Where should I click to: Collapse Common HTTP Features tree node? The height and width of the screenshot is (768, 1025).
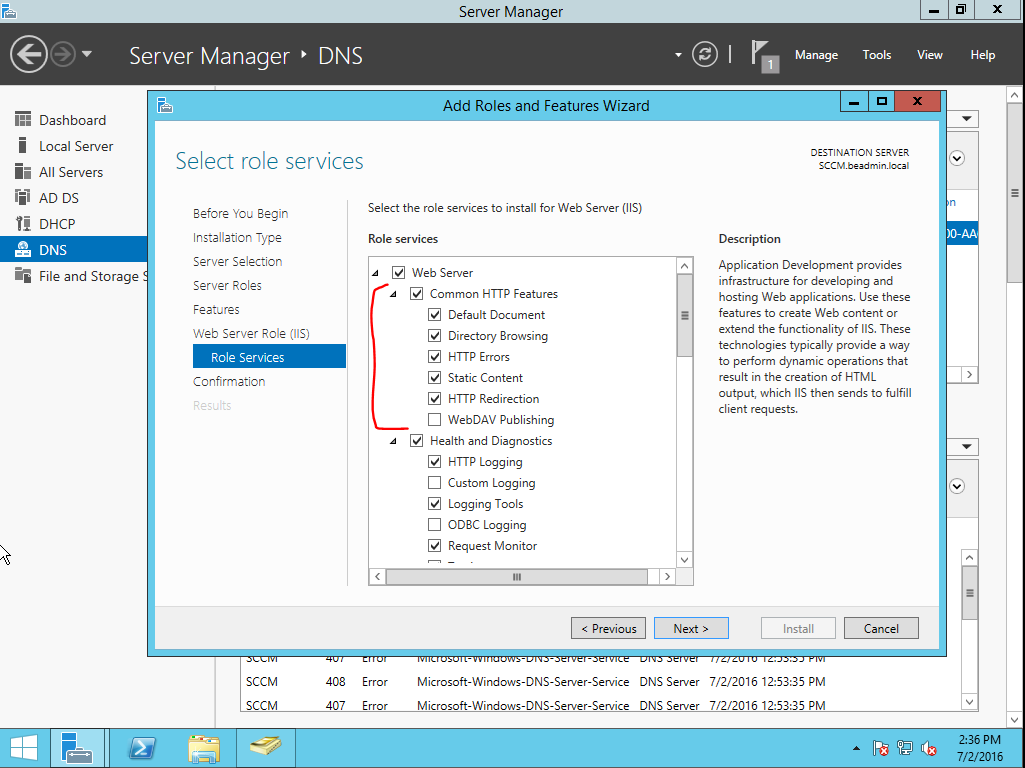tap(394, 294)
